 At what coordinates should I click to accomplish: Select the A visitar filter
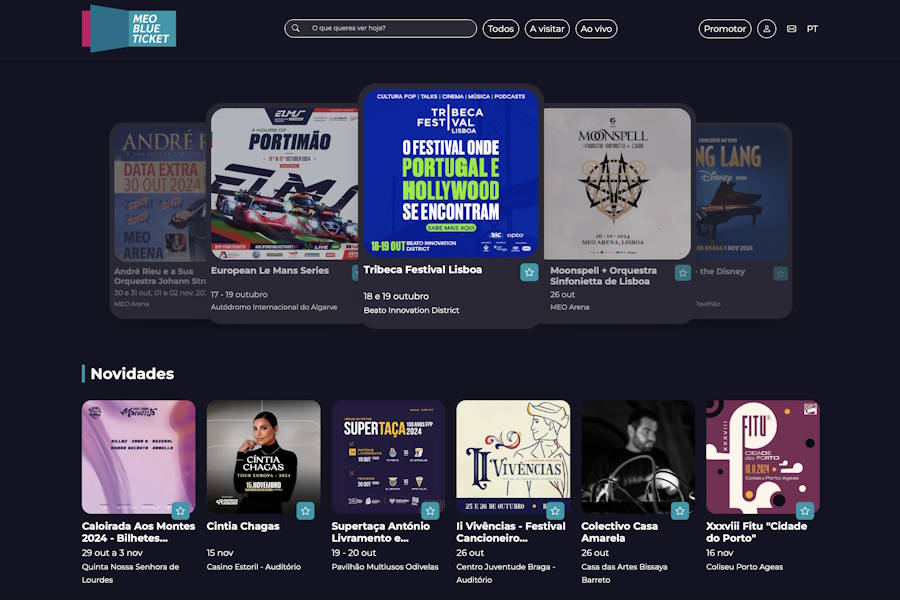pos(547,29)
